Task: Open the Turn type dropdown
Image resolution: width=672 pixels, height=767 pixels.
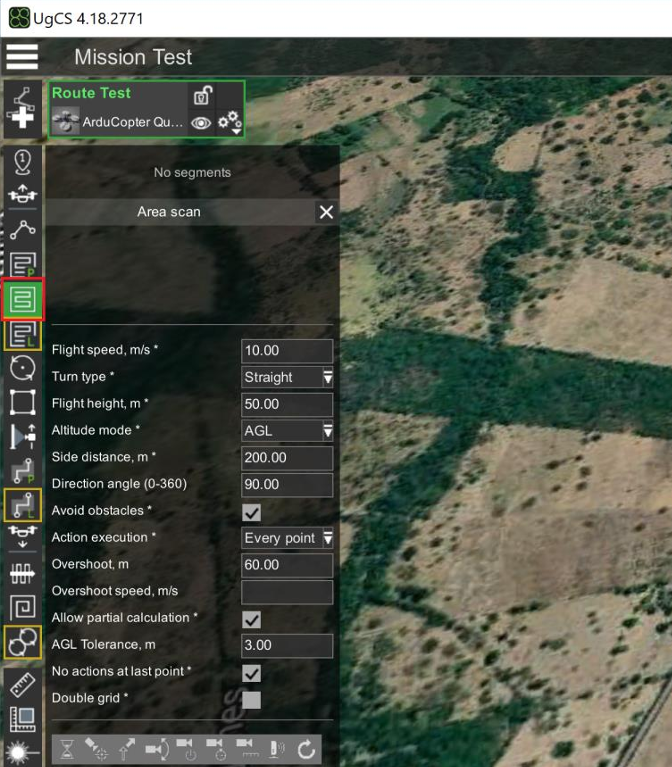Action: [x=287, y=377]
